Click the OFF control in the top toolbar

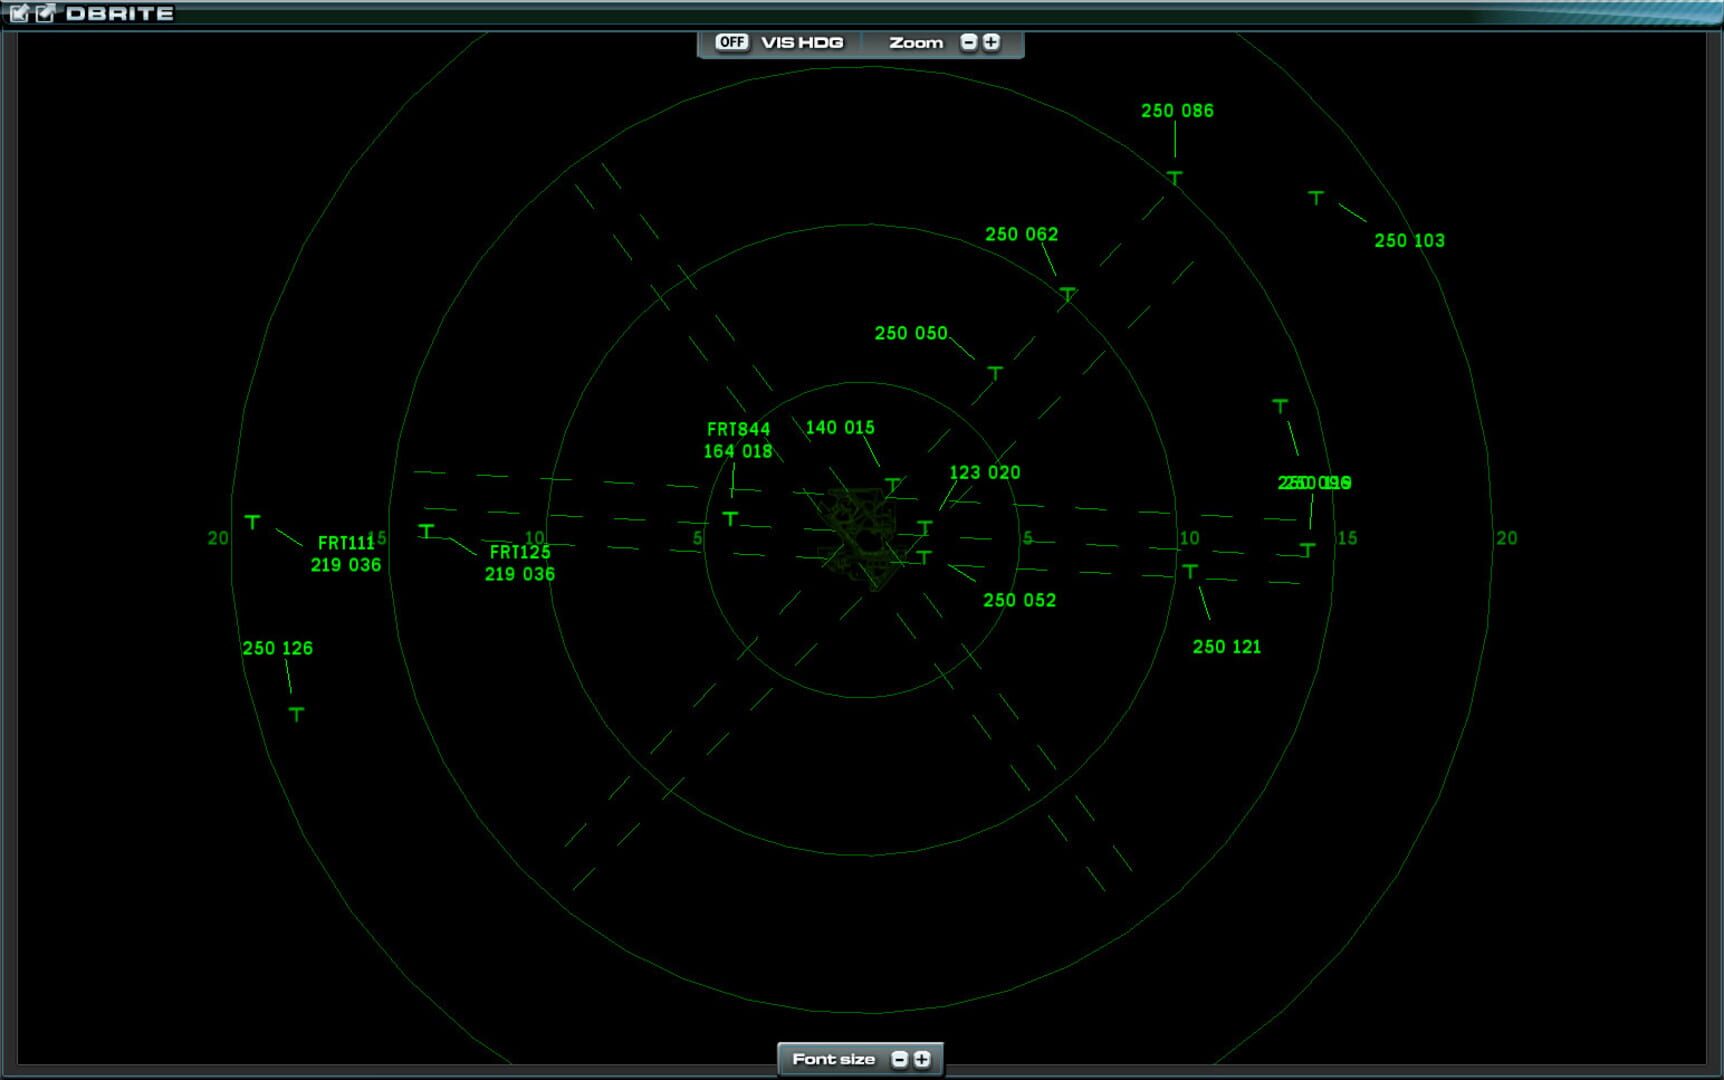click(732, 42)
